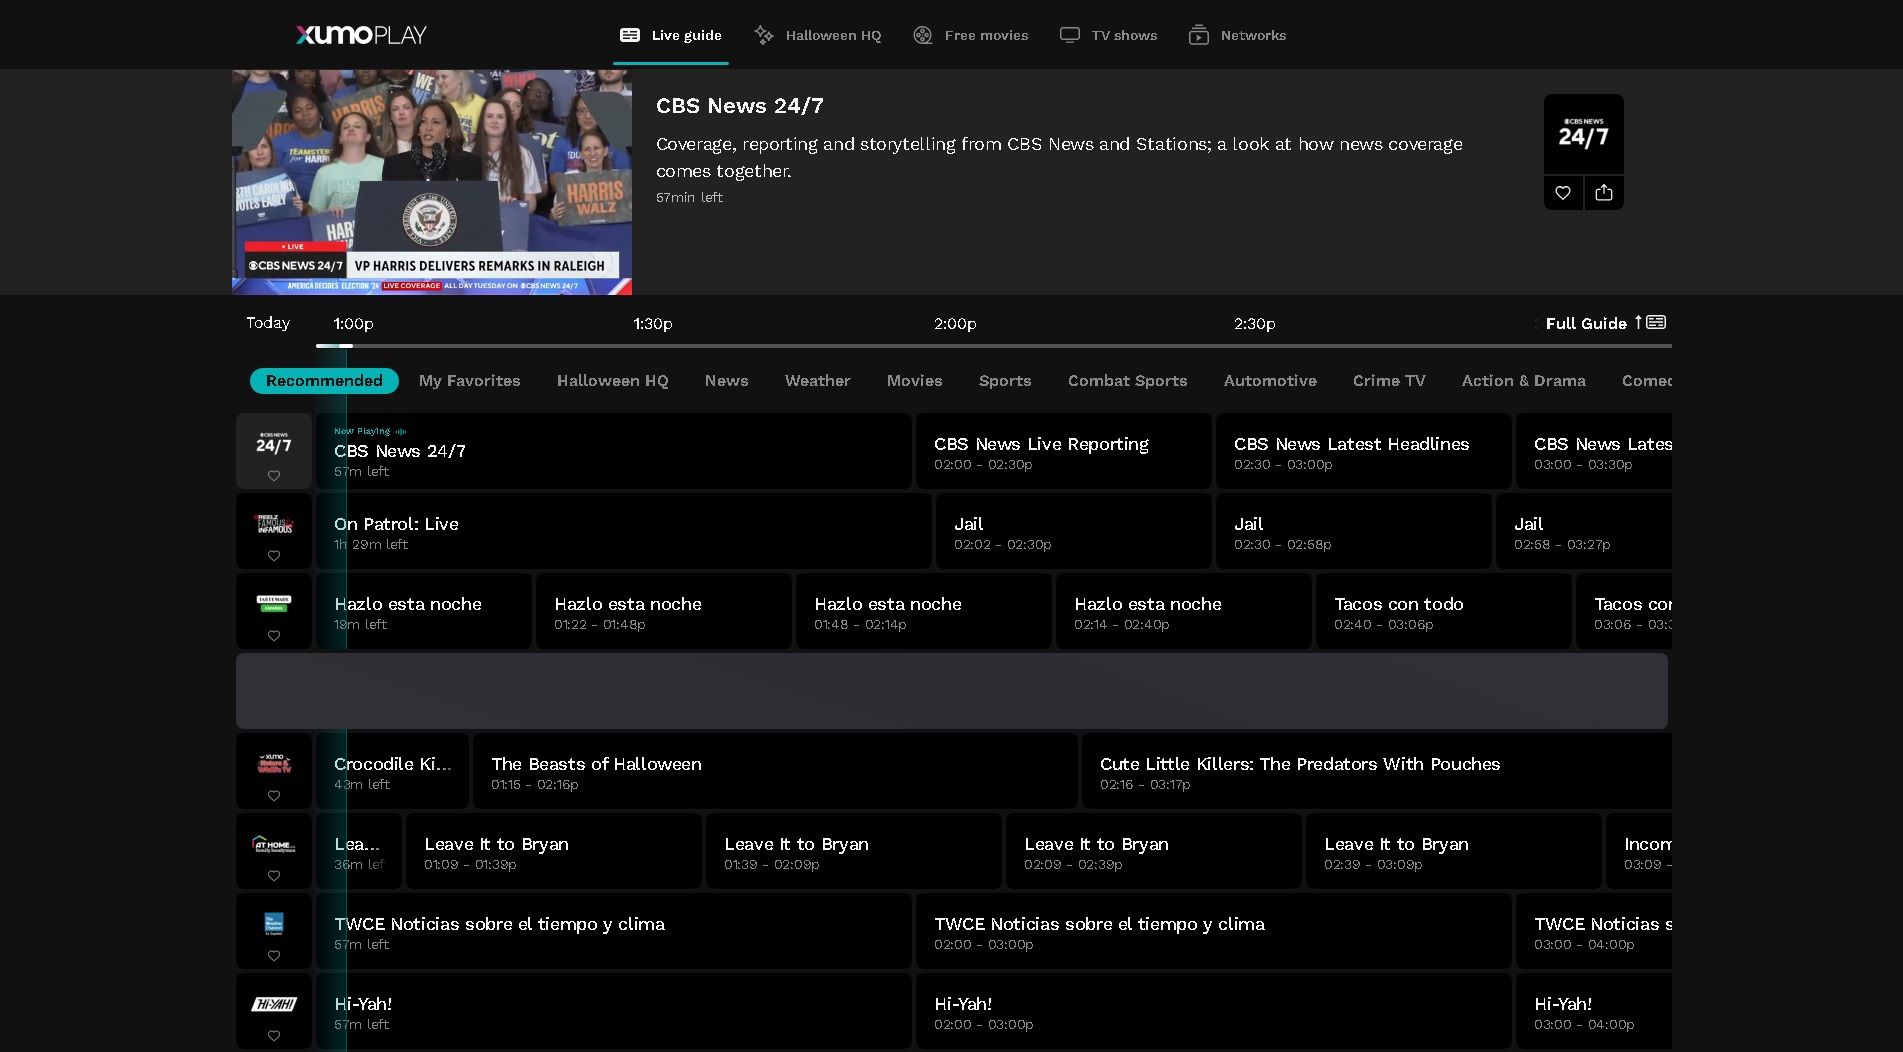Favorite the CBS News 24/7 guide row channel
This screenshot has width=1903, height=1052.
(x=274, y=476)
